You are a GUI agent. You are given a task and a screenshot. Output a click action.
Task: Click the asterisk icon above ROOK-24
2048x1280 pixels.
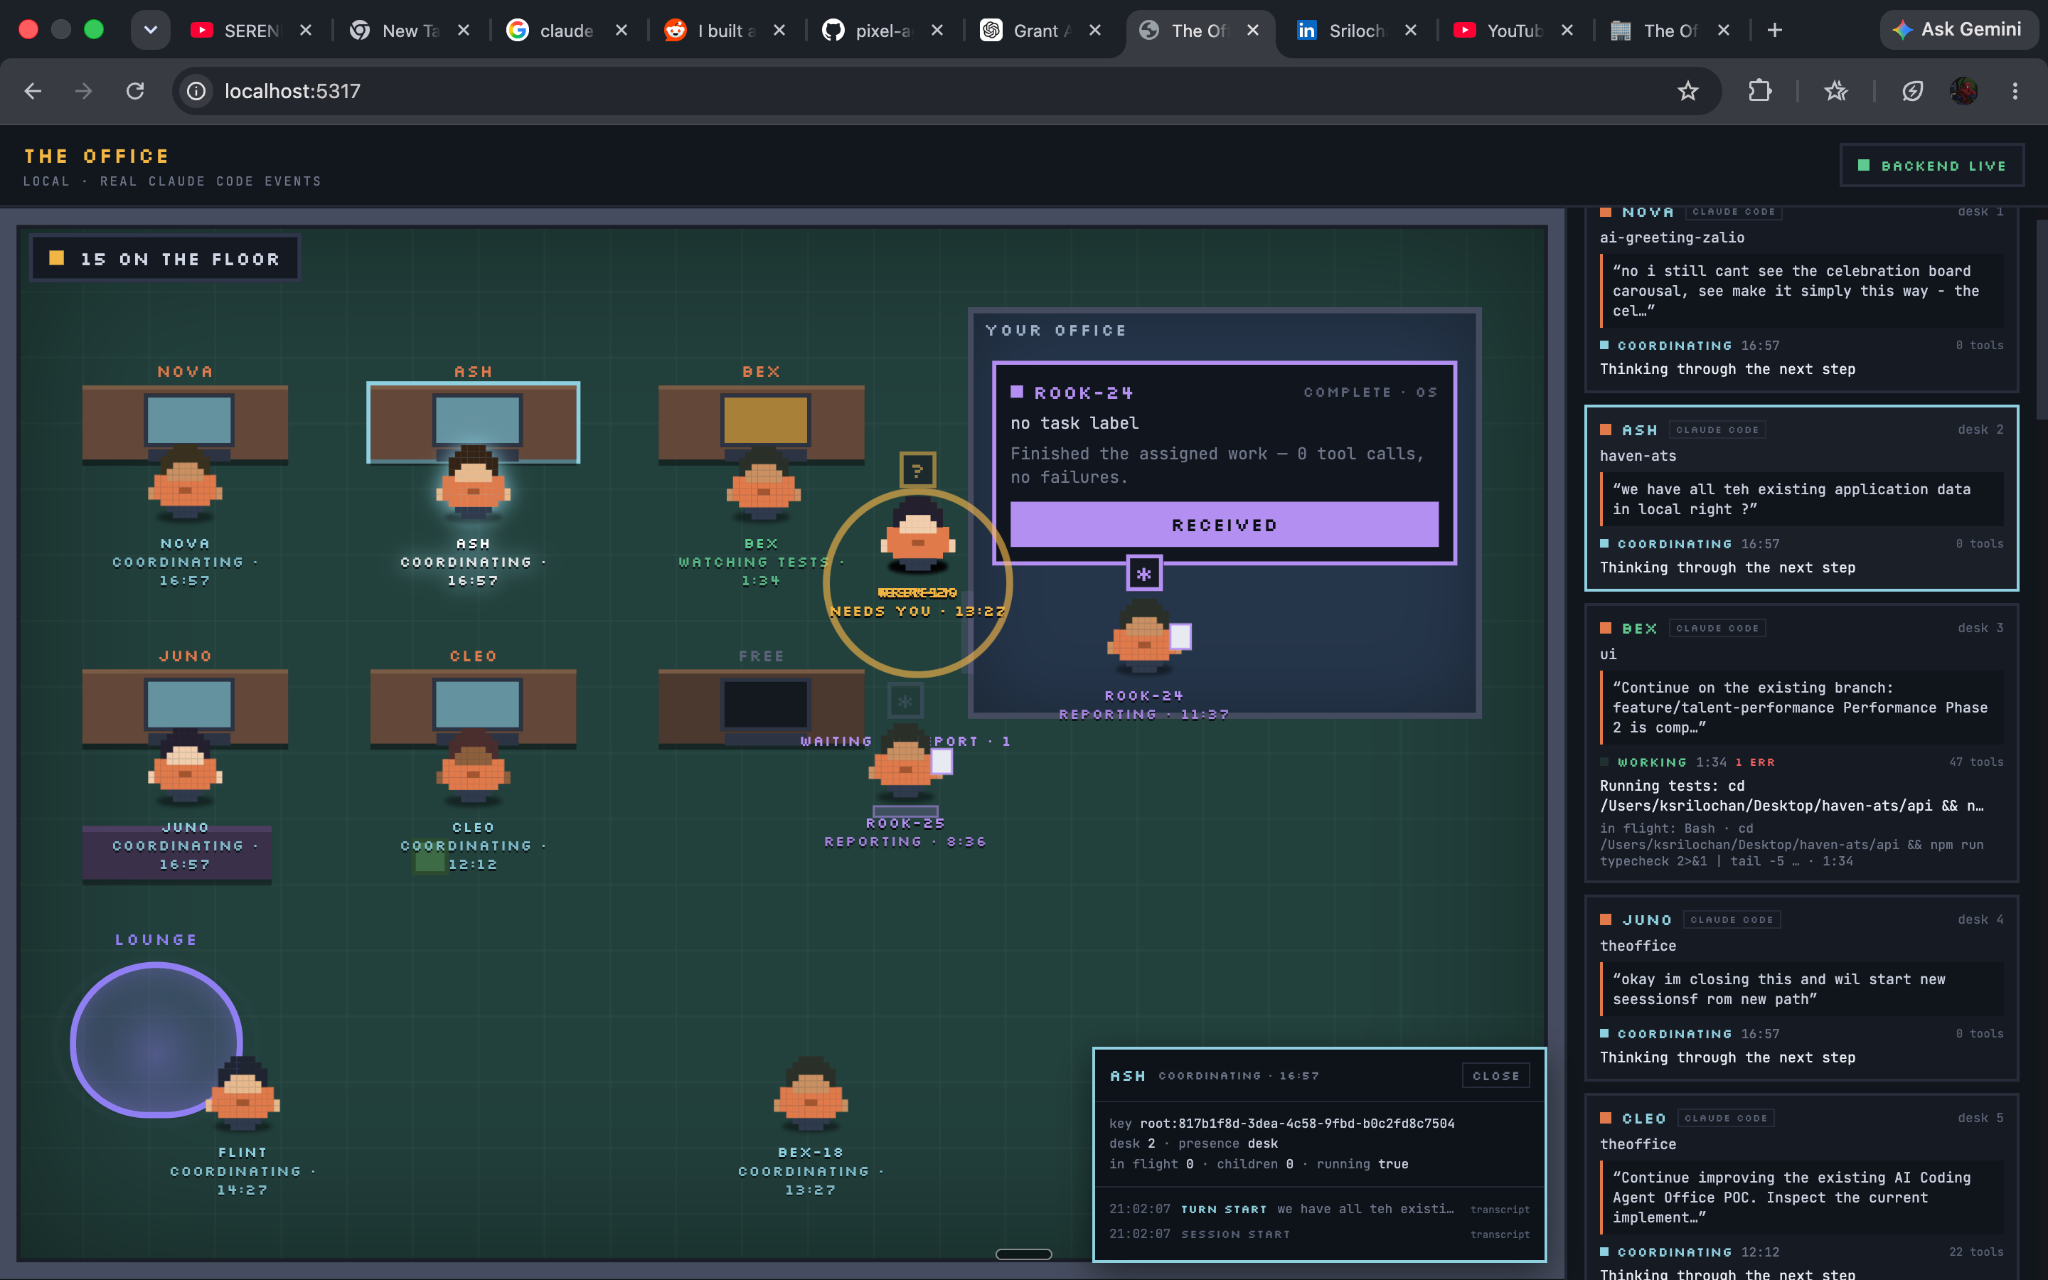(x=1144, y=573)
